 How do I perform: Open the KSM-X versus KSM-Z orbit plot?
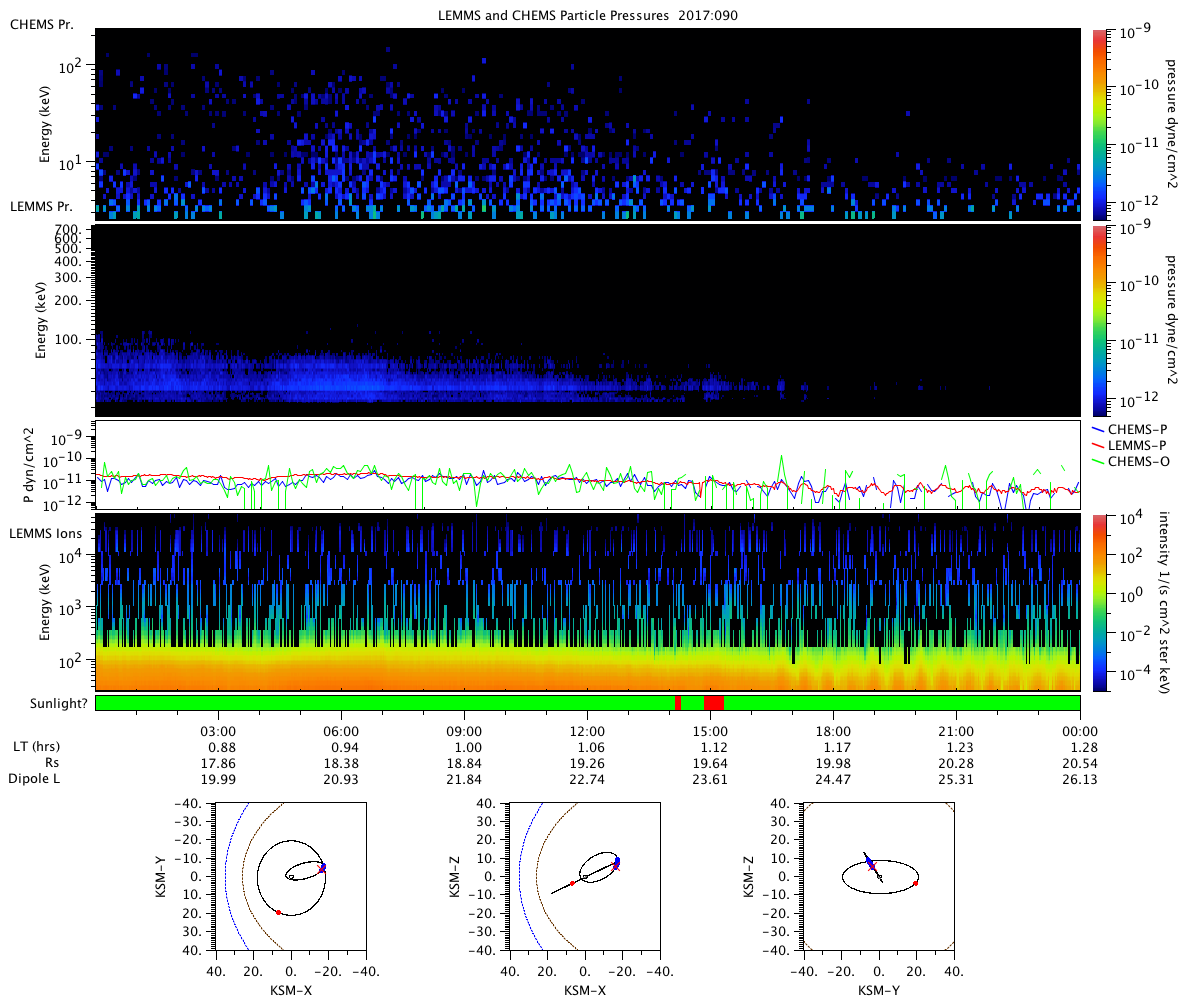[585, 876]
